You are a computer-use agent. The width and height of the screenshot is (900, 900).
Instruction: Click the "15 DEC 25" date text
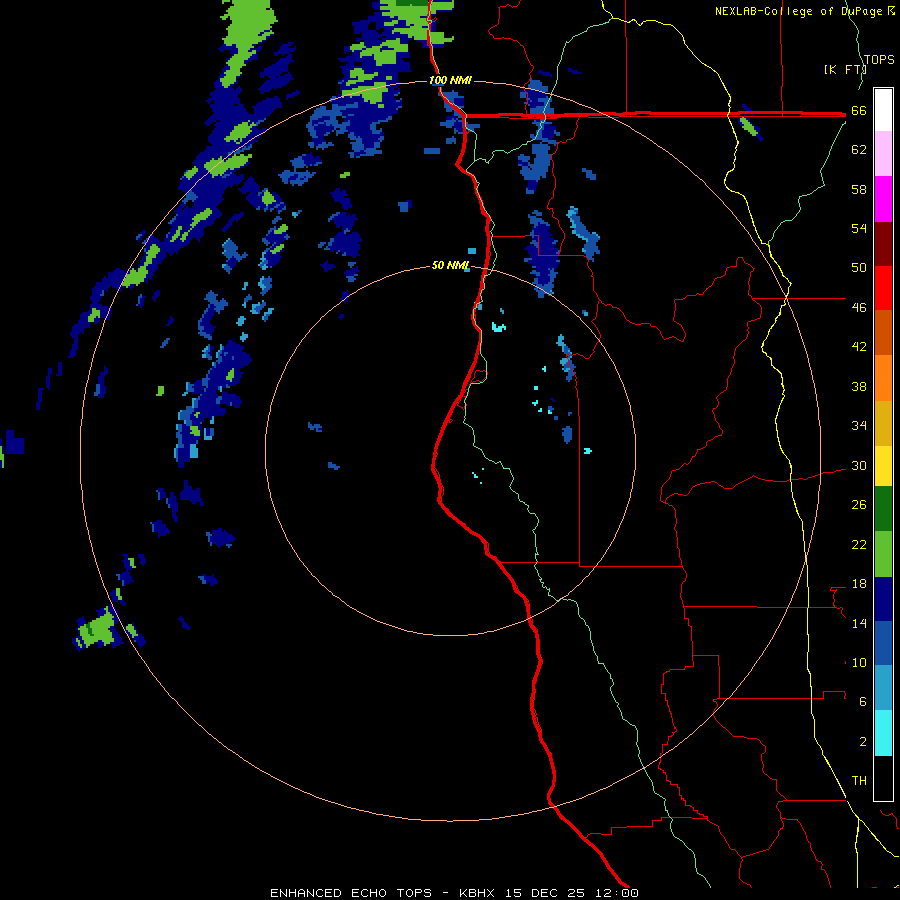point(545,893)
